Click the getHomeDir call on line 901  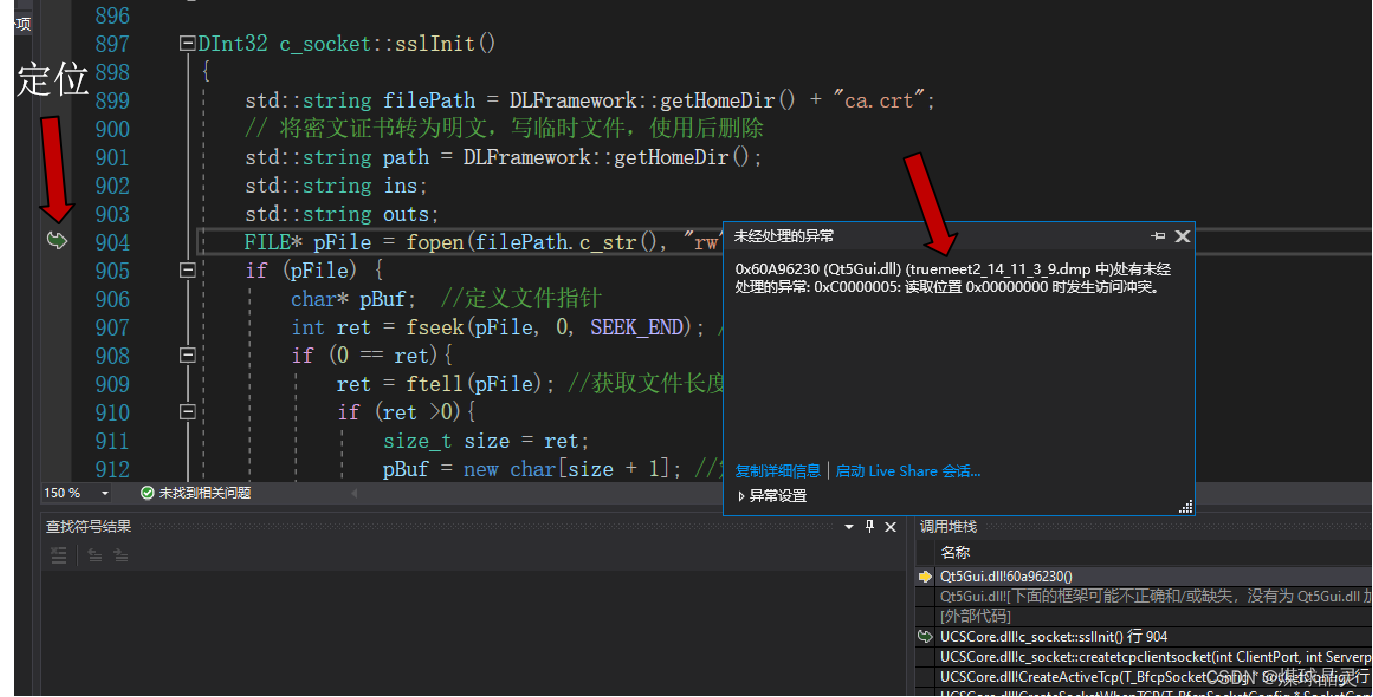click(672, 157)
